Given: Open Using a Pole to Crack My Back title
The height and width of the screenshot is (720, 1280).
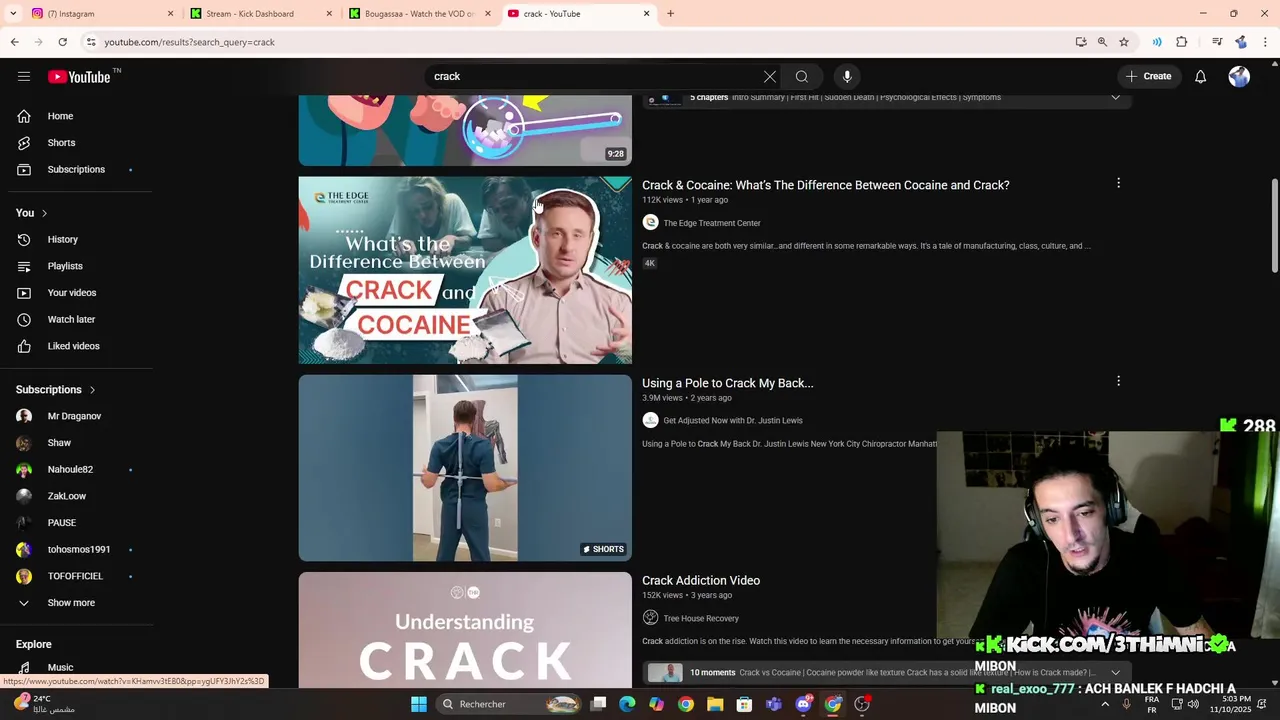Looking at the screenshot, I should [727, 383].
